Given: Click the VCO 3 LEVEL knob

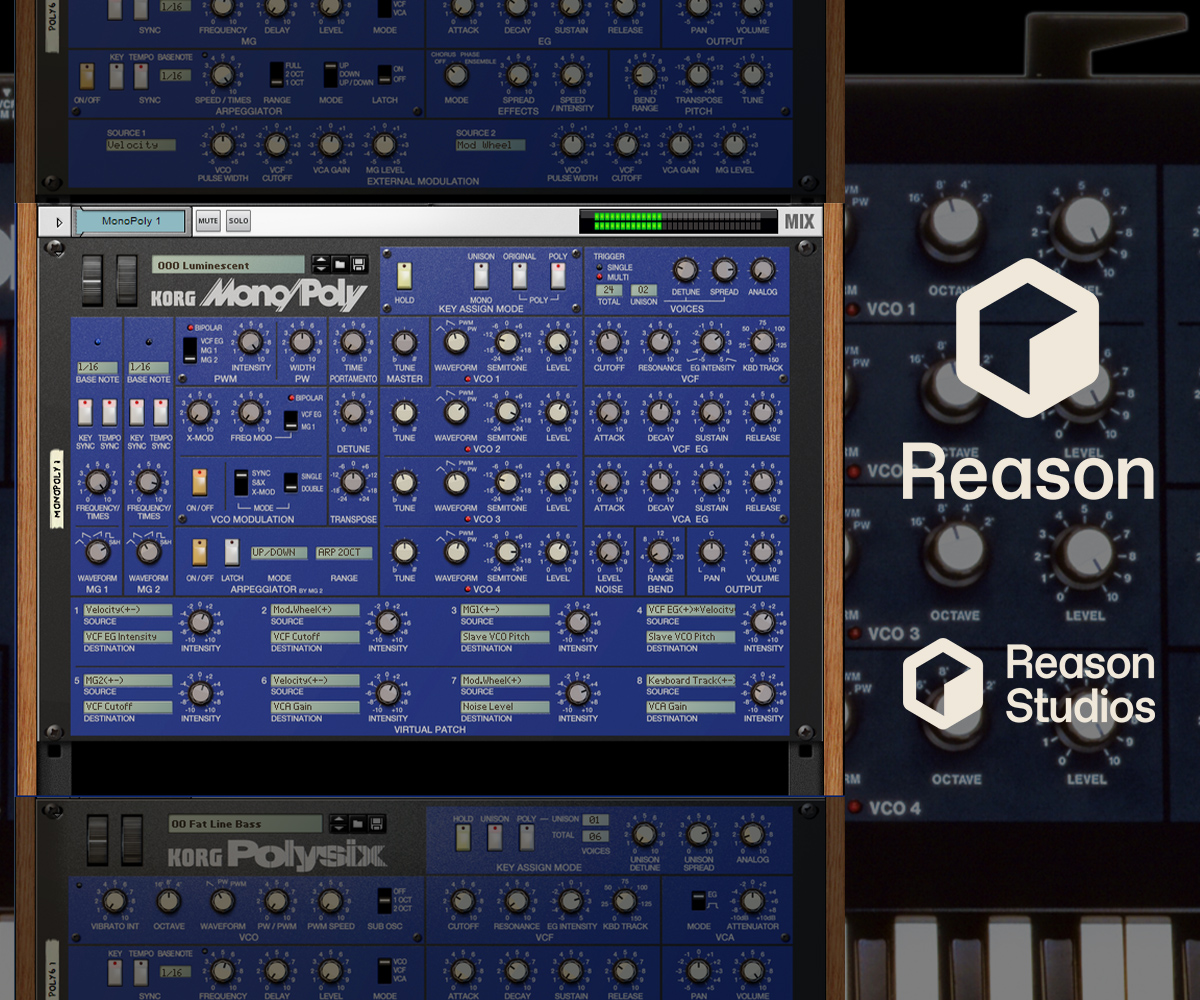Looking at the screenshot, I should coord(558,483).
